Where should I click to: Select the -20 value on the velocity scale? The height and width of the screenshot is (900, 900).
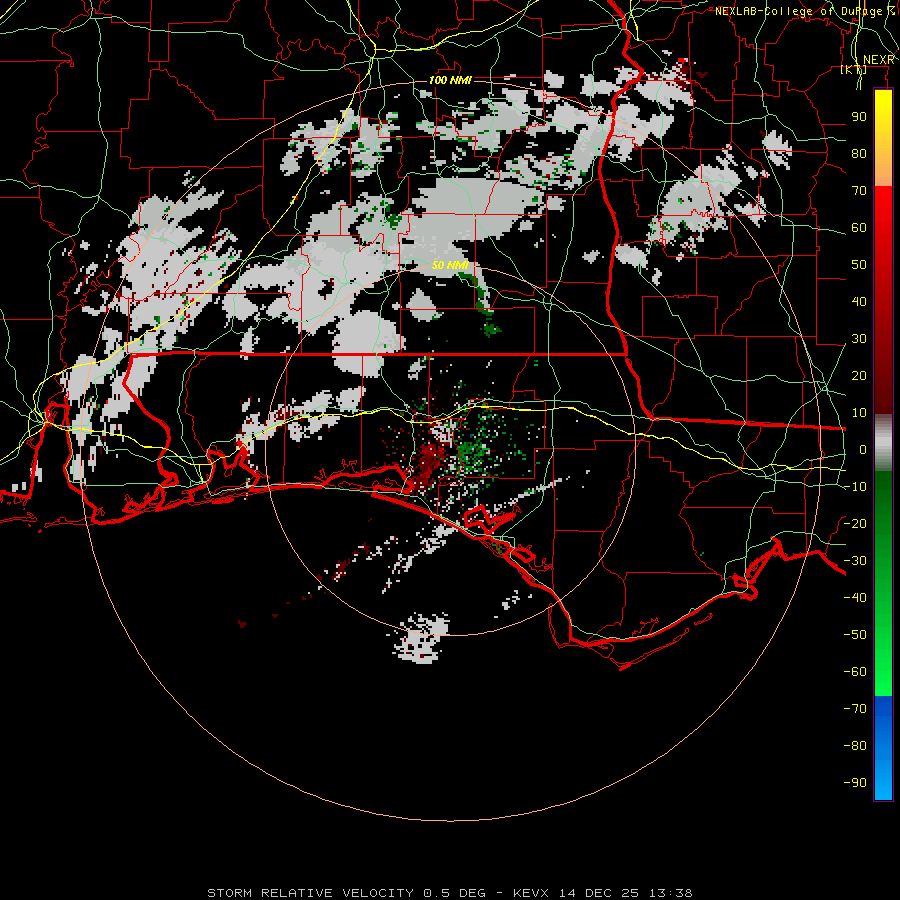tap(855, 524)
